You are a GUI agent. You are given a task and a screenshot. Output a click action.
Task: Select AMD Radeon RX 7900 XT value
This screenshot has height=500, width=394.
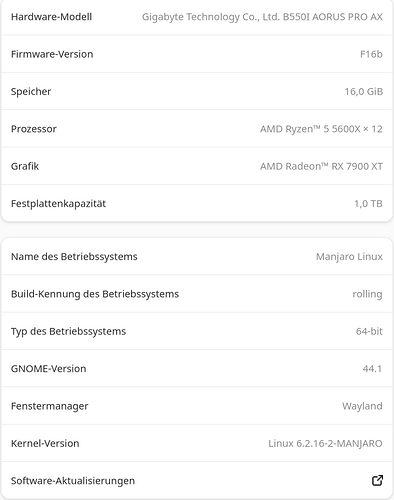(x=321, y=166)
